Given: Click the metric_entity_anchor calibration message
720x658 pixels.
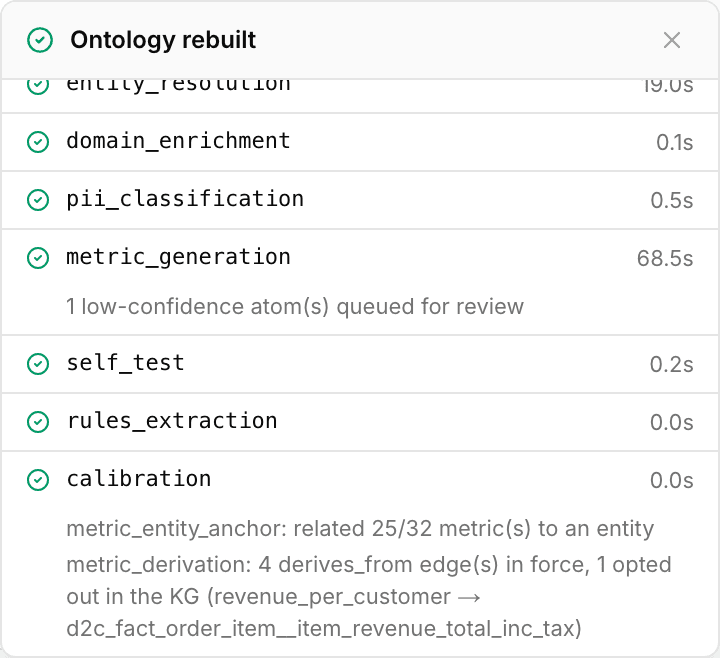Looking at the screenshot, I should pos(360,529).
